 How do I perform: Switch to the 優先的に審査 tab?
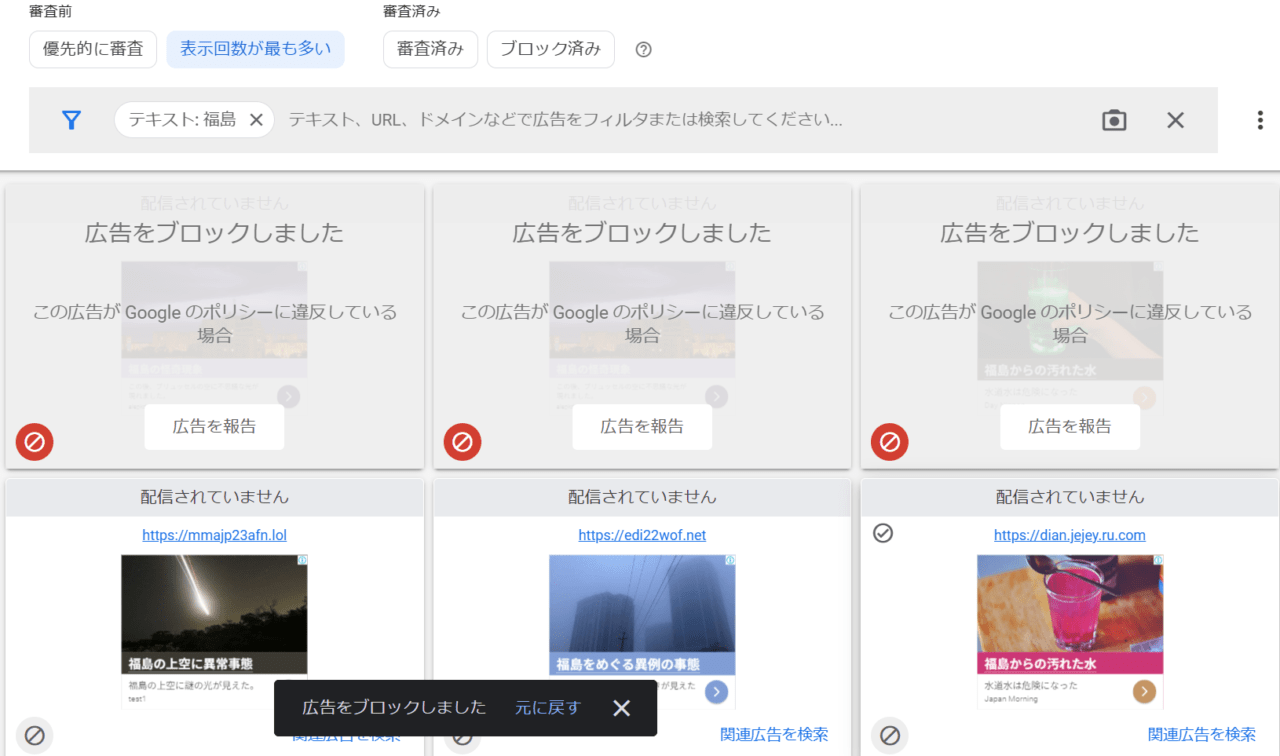tap(93, 49)
